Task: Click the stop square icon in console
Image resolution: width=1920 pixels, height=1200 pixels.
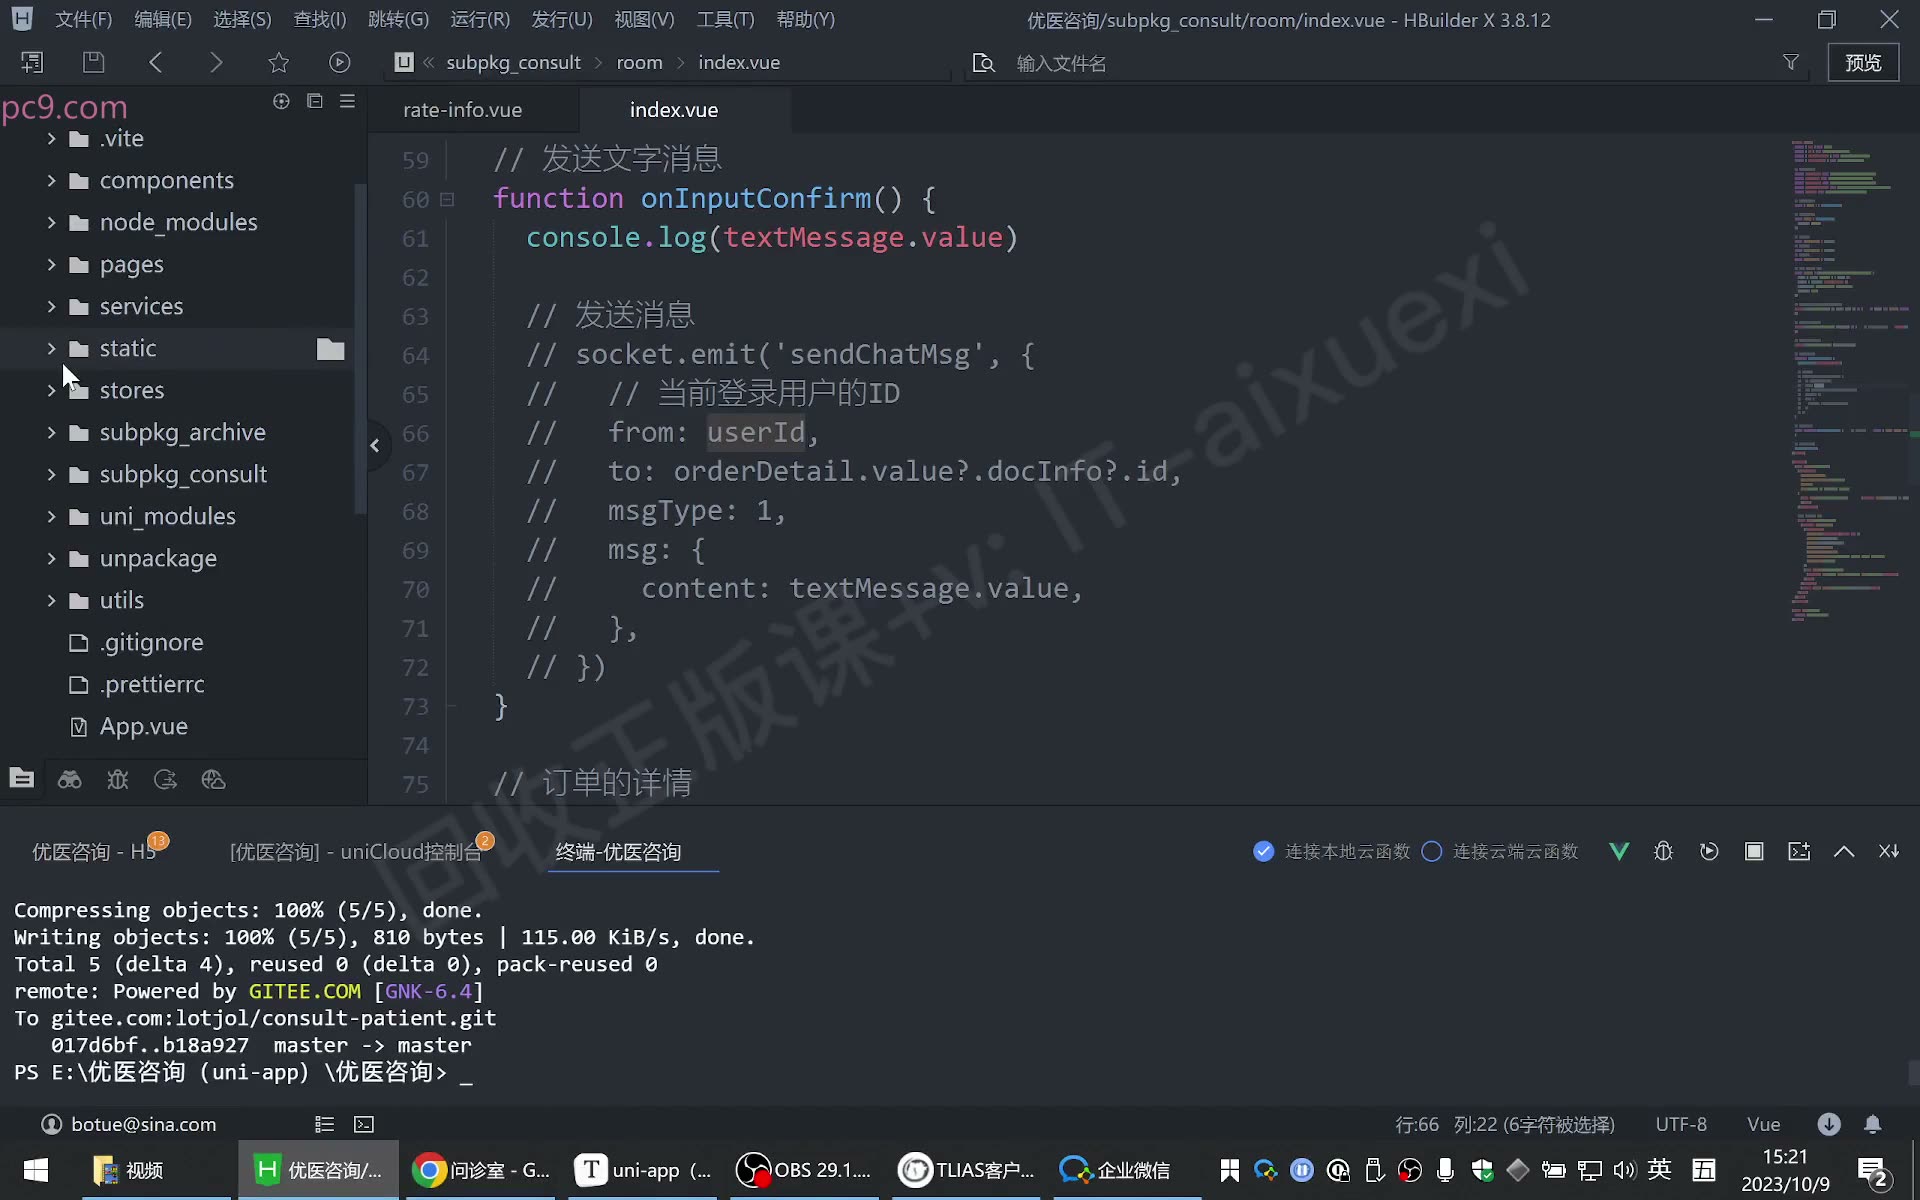Action: click(1754, 851)
